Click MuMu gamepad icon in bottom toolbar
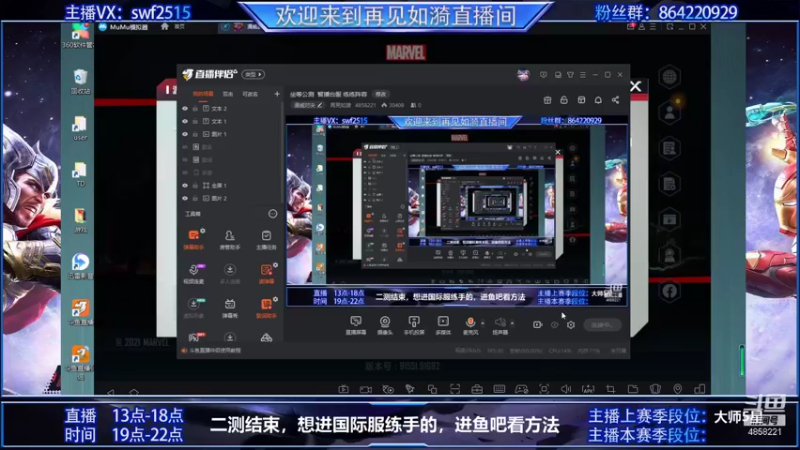This screenshot has width=800, height=450. 521,389
